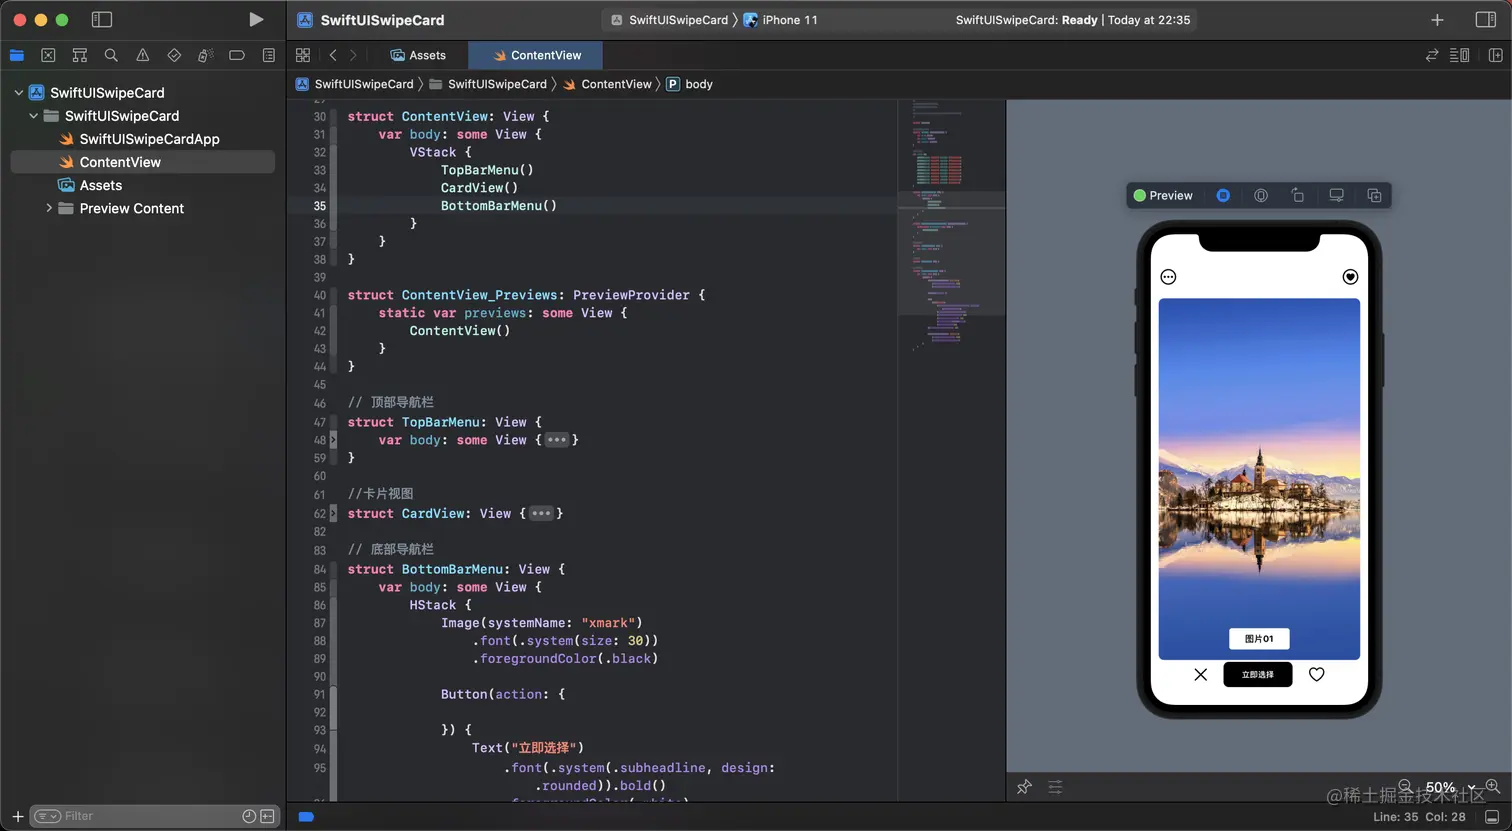
Task: Select scheme SwiftUISwipeCard in toolbar
Action: point(669,20)
